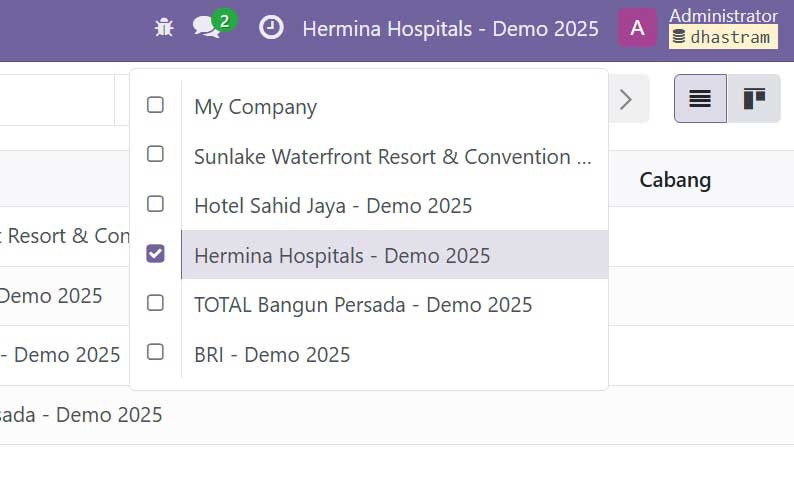Uncheck Hermina Hospitals checkbox

coord(155,254)
